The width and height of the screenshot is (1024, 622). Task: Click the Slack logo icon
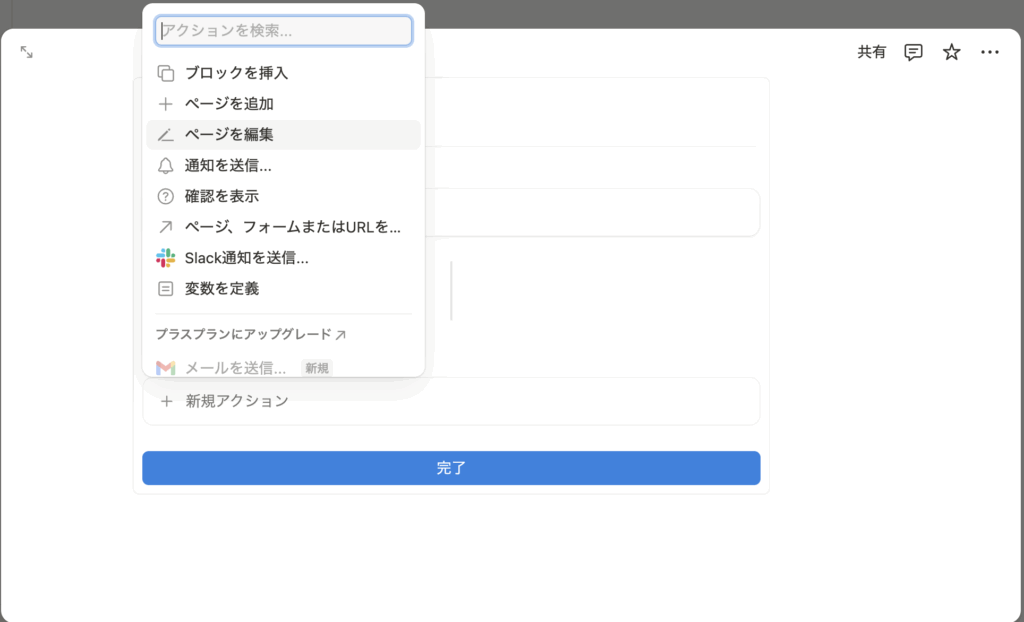tap(166, 258)
